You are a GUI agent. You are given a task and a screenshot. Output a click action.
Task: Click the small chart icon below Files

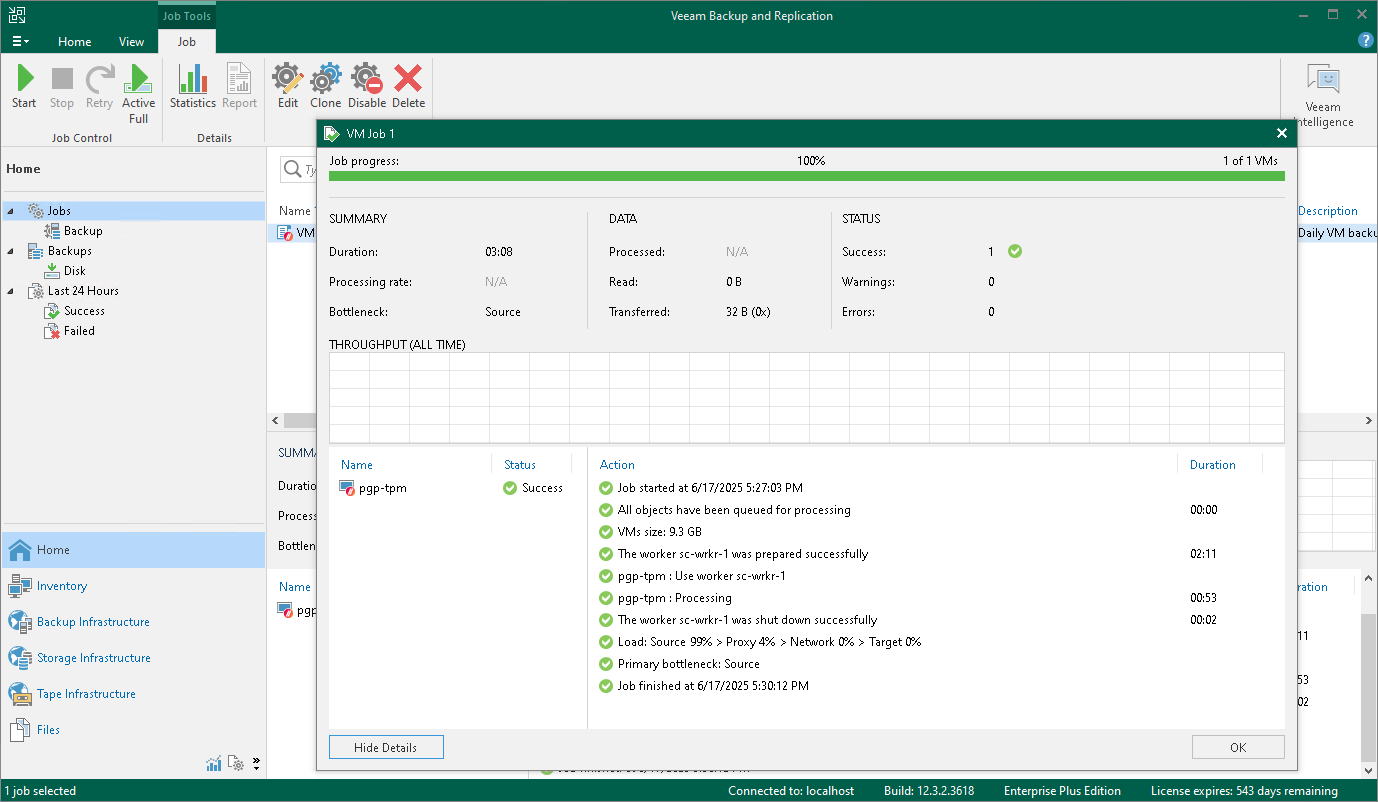[x=214, y=764]
